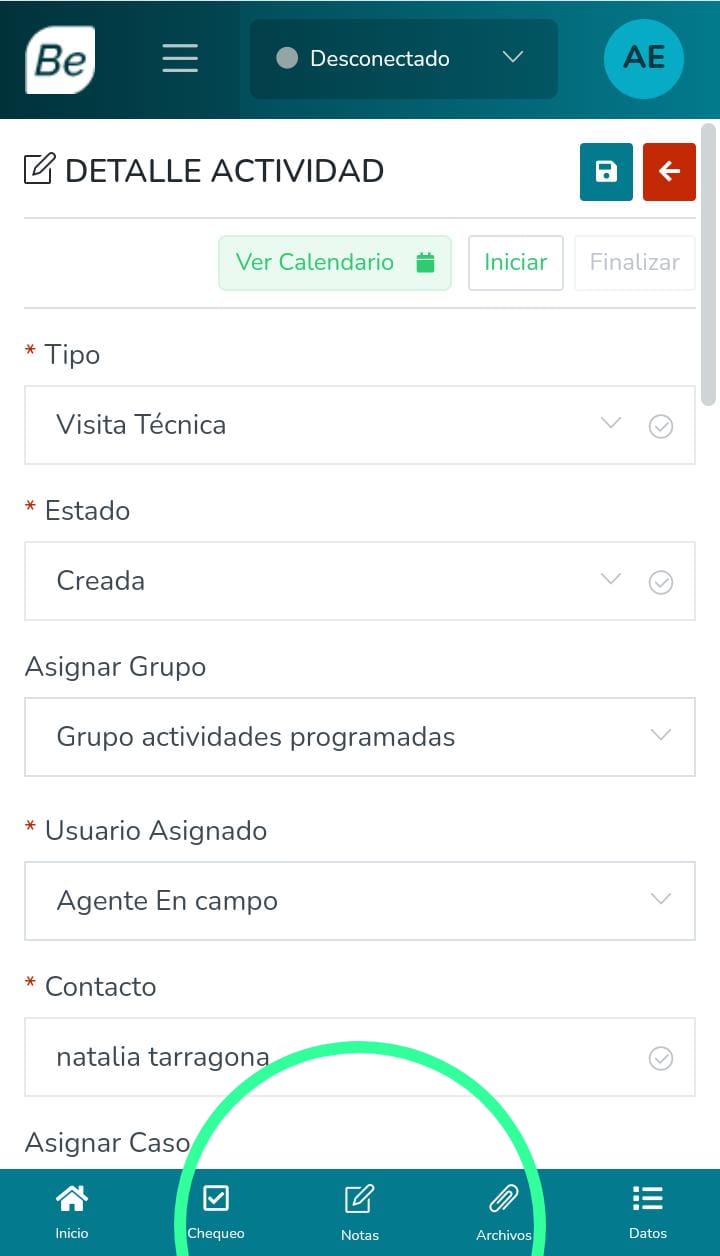The width and height of the screenshot is (720, 1256).
Task: Click the Finalizar button
Action: coord(634,263)
